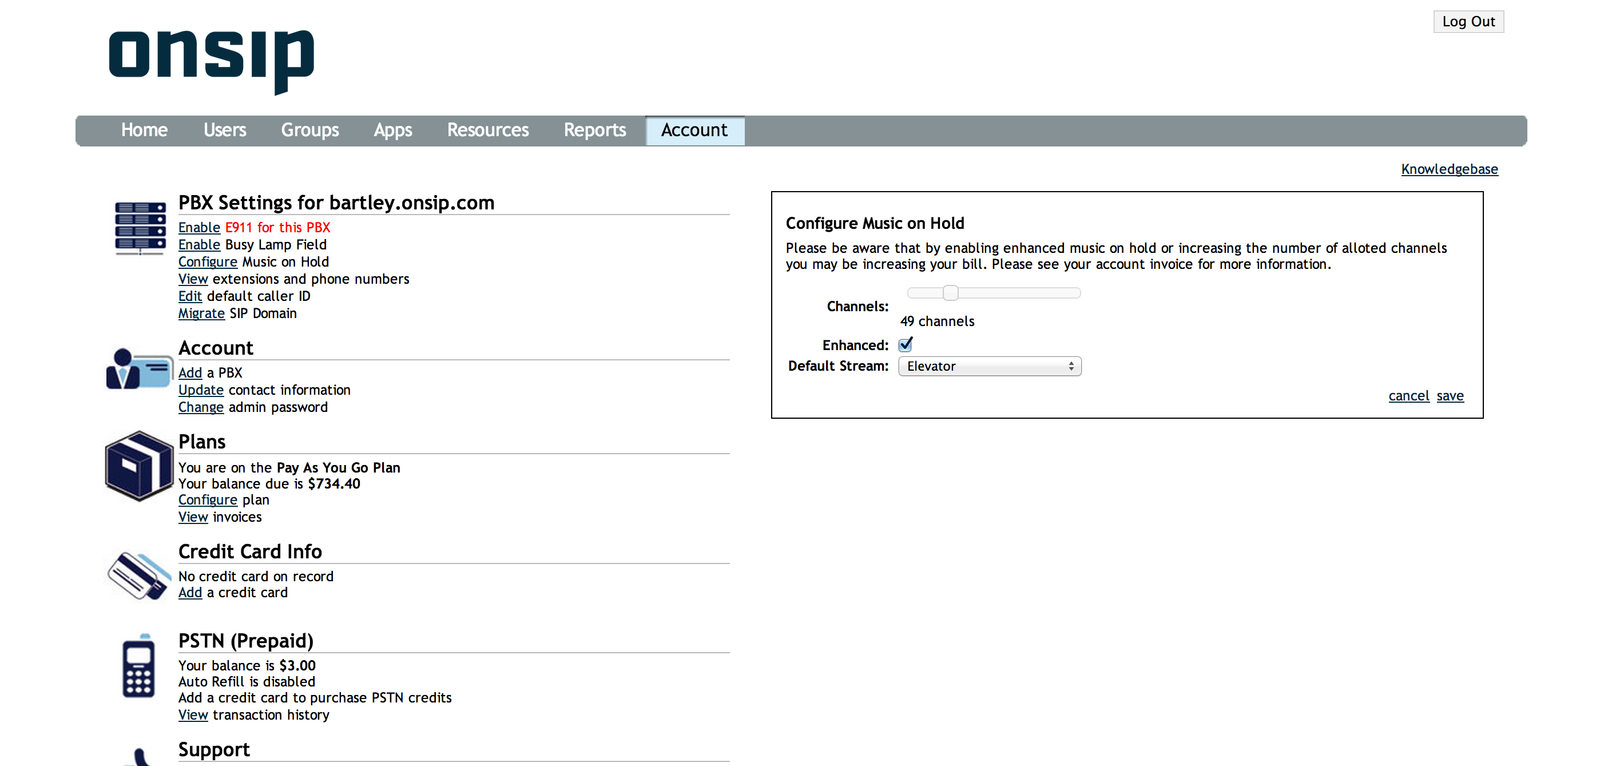Image resolution: width=1600 pixels, height=766 pixels.
Task: Enable E911 for this PBX
Action: pyautogui.click(x=199, y=228)
